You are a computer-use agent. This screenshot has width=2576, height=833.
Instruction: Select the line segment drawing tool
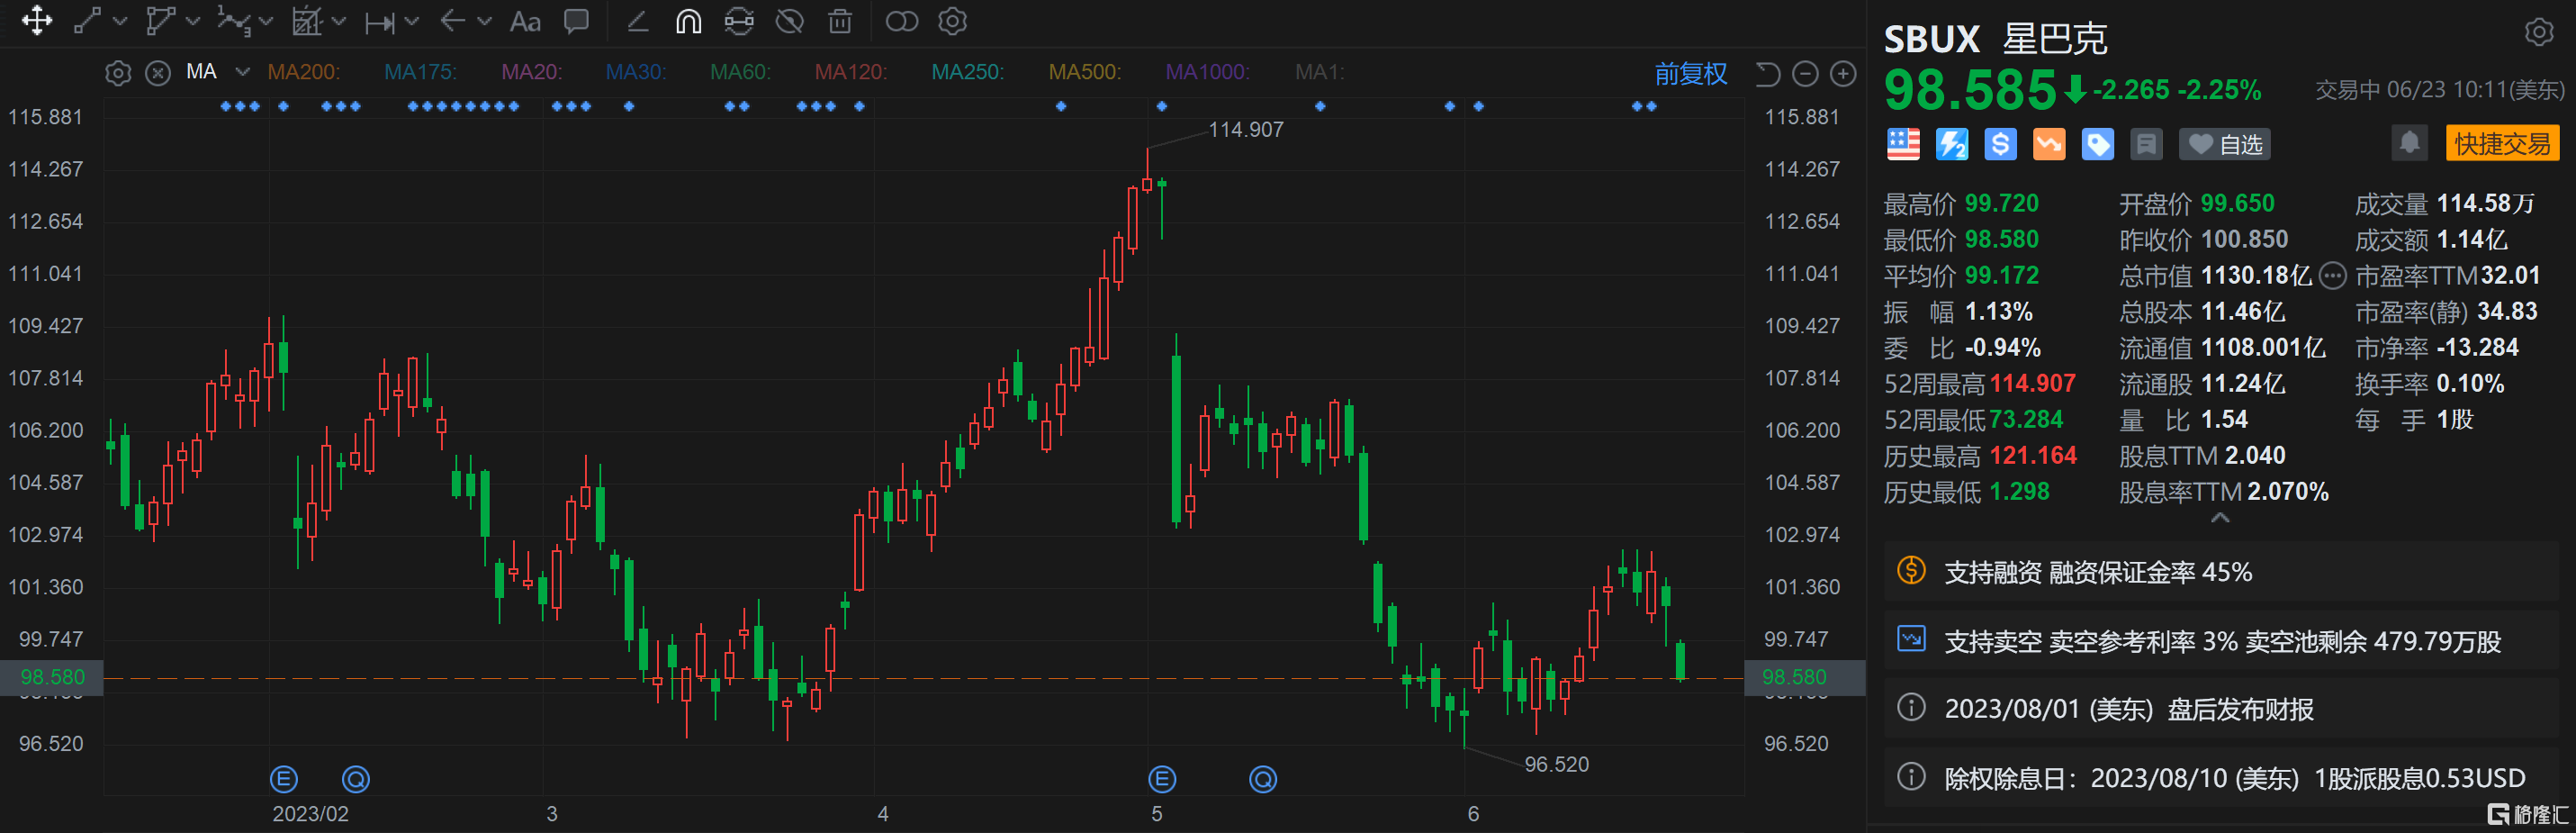(x=88, y=21)
